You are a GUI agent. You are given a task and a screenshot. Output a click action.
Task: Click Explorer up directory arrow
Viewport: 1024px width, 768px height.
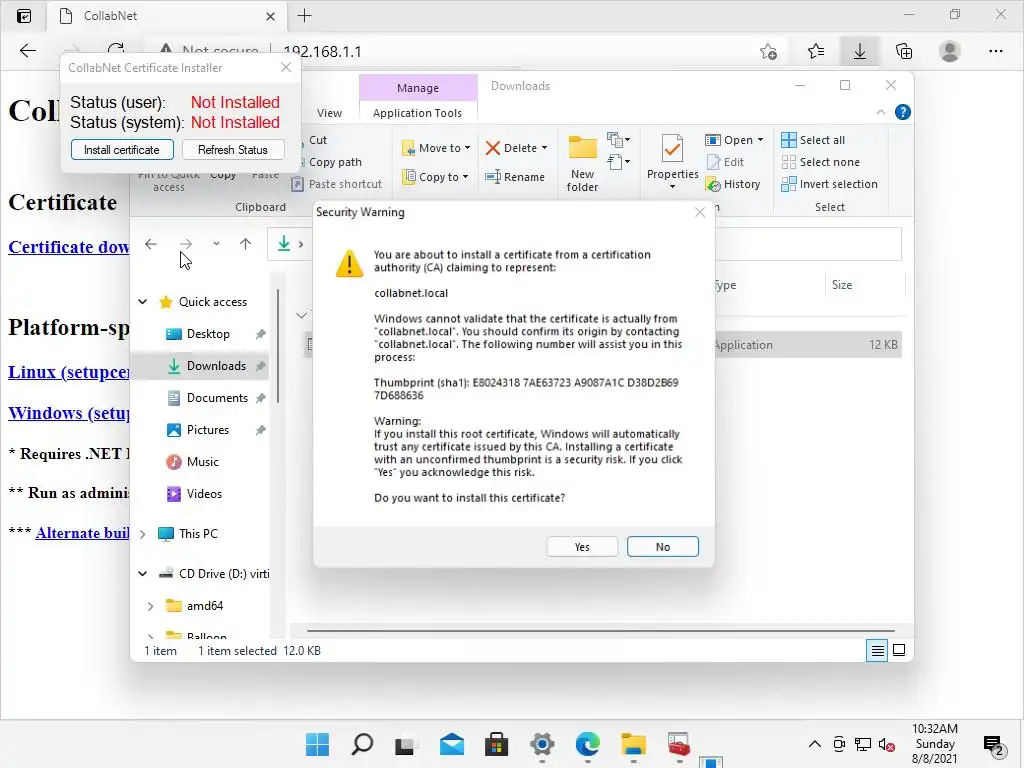245,244
